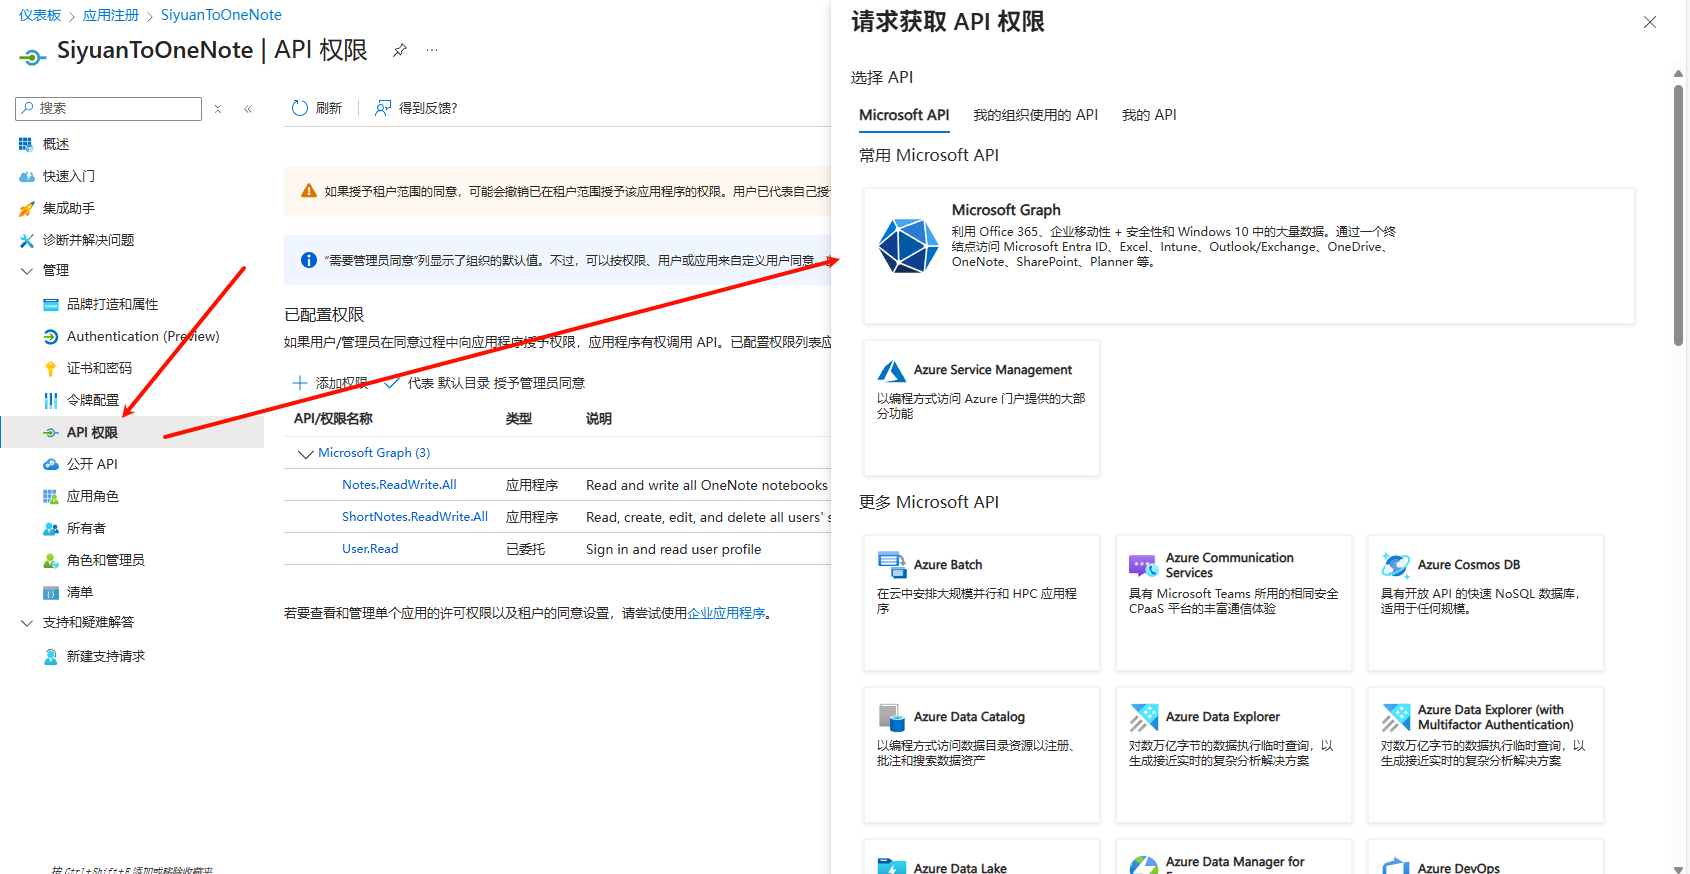Click the 证书和密码 key icon
1690x874 pixels.
click(50, 368)
